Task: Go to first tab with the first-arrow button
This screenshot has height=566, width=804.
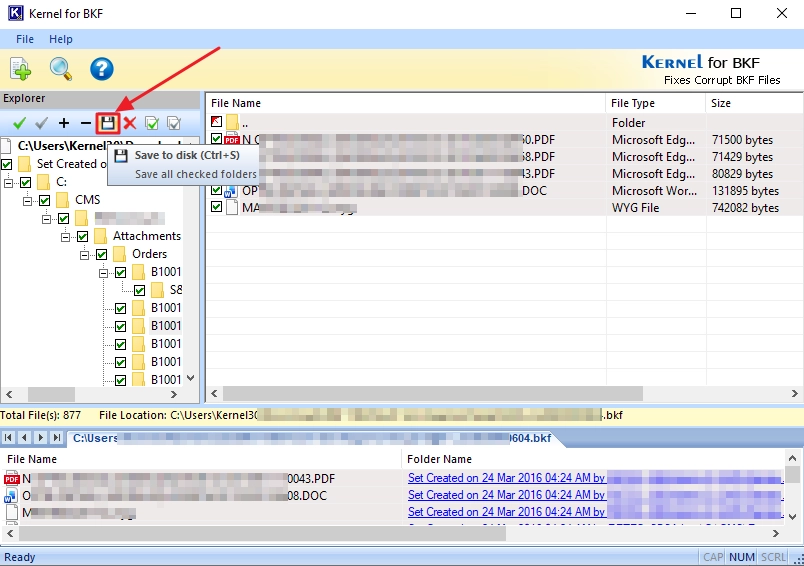Action: point(8,438)
